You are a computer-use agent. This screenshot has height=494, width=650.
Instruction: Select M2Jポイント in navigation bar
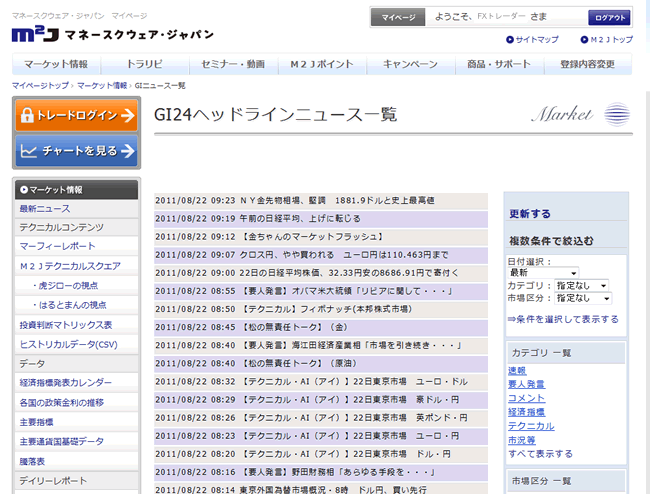[x=322, y=64]
